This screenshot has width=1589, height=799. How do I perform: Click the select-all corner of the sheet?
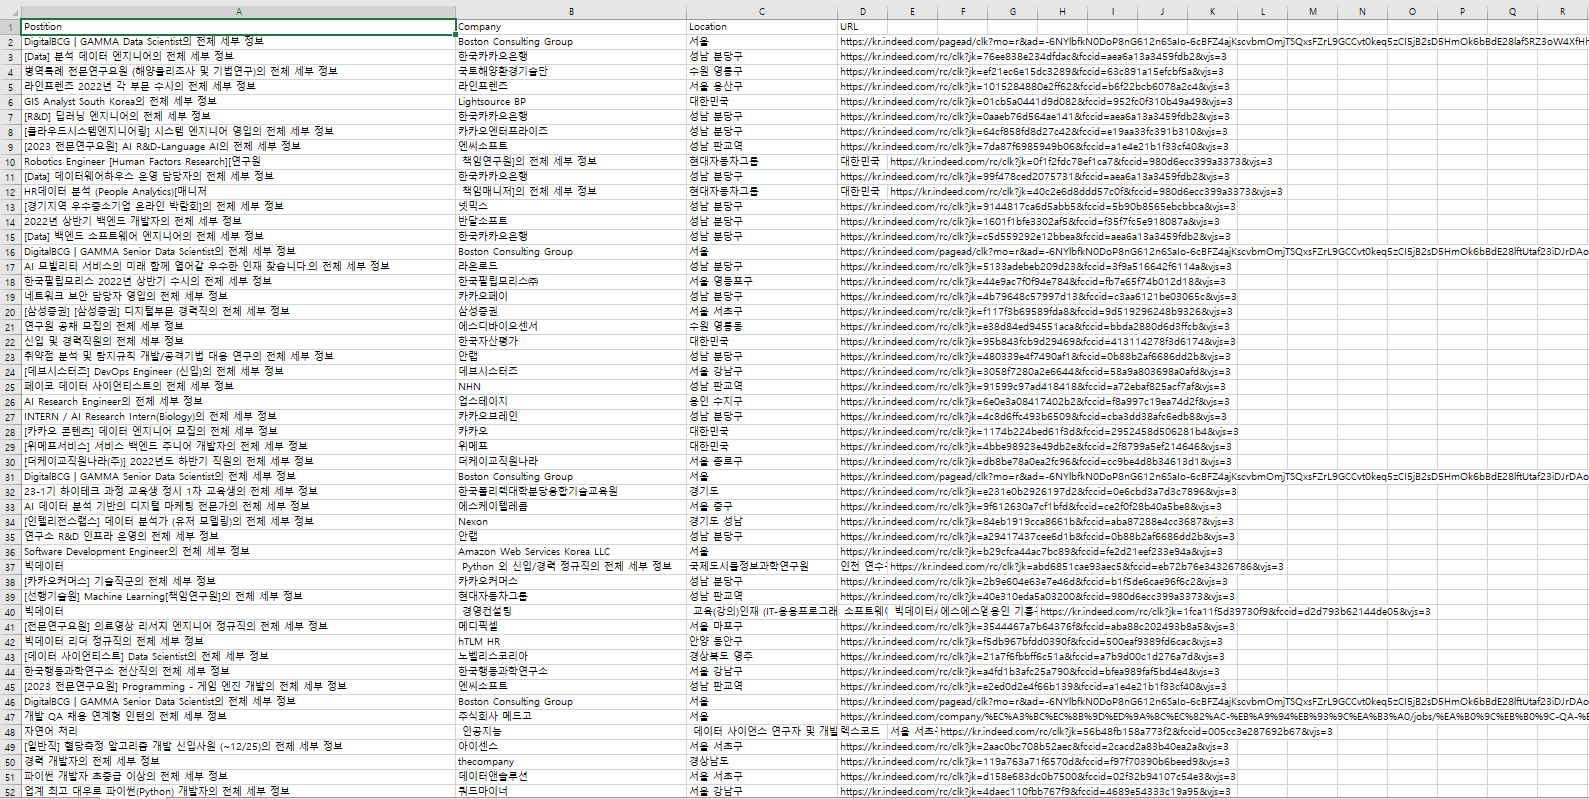10,12
